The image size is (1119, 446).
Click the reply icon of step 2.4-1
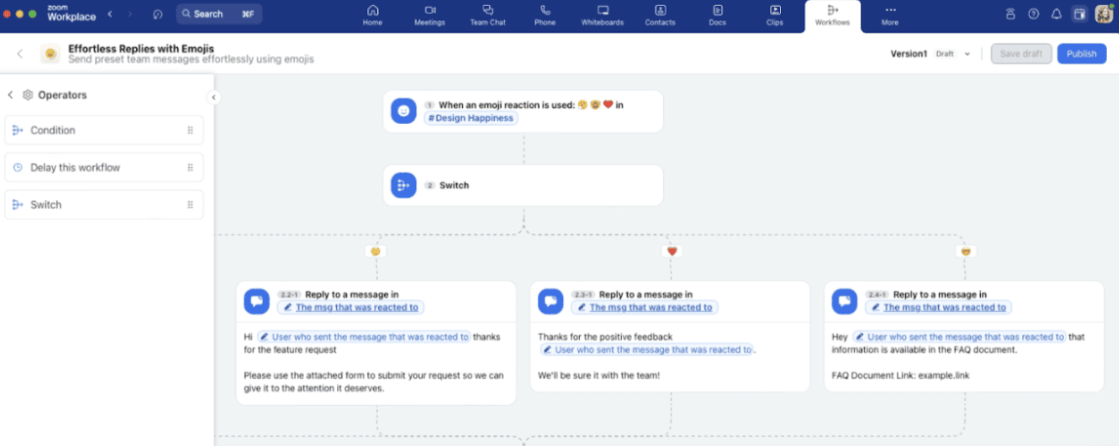click(x=845, y=301)
